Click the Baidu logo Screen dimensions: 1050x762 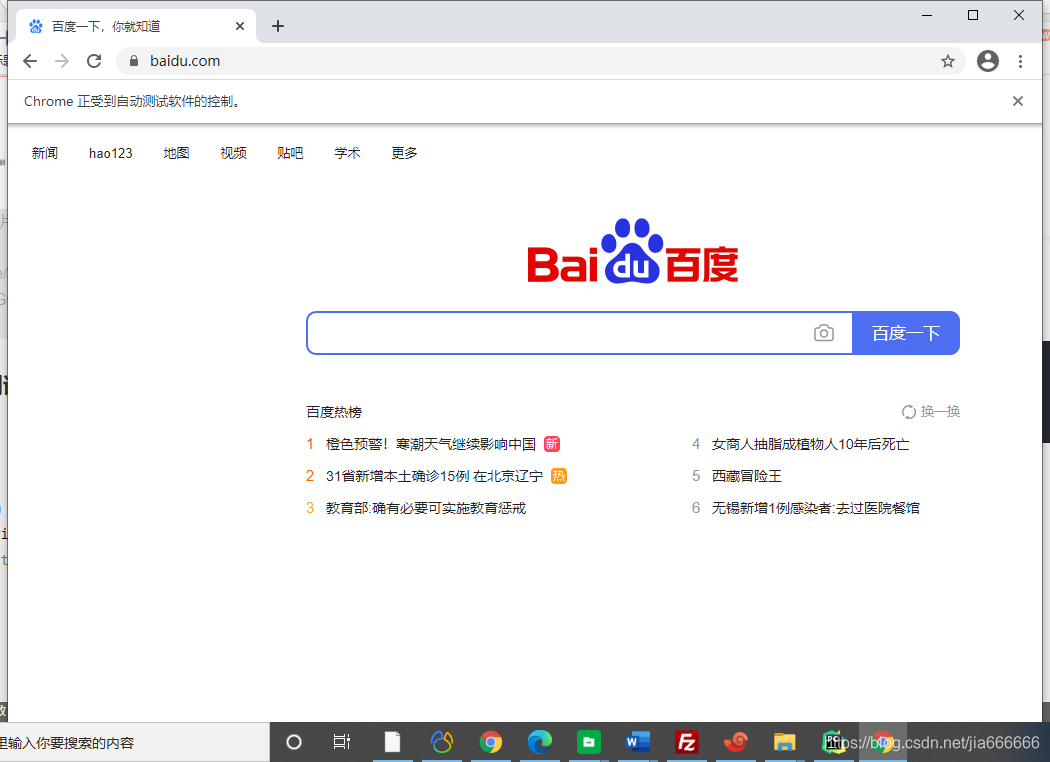click(x=633, y=251)
